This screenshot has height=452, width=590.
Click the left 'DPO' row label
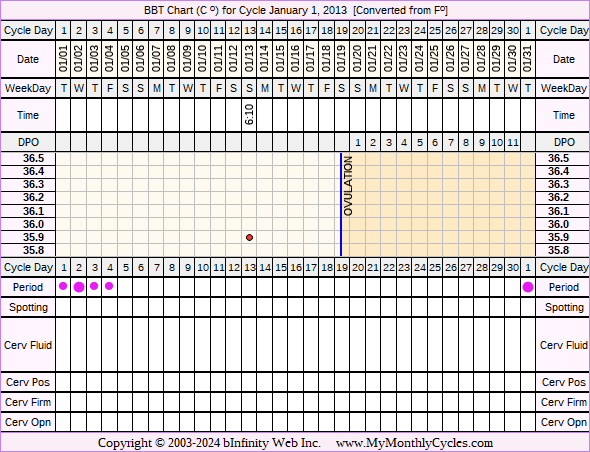click(28, 142)
